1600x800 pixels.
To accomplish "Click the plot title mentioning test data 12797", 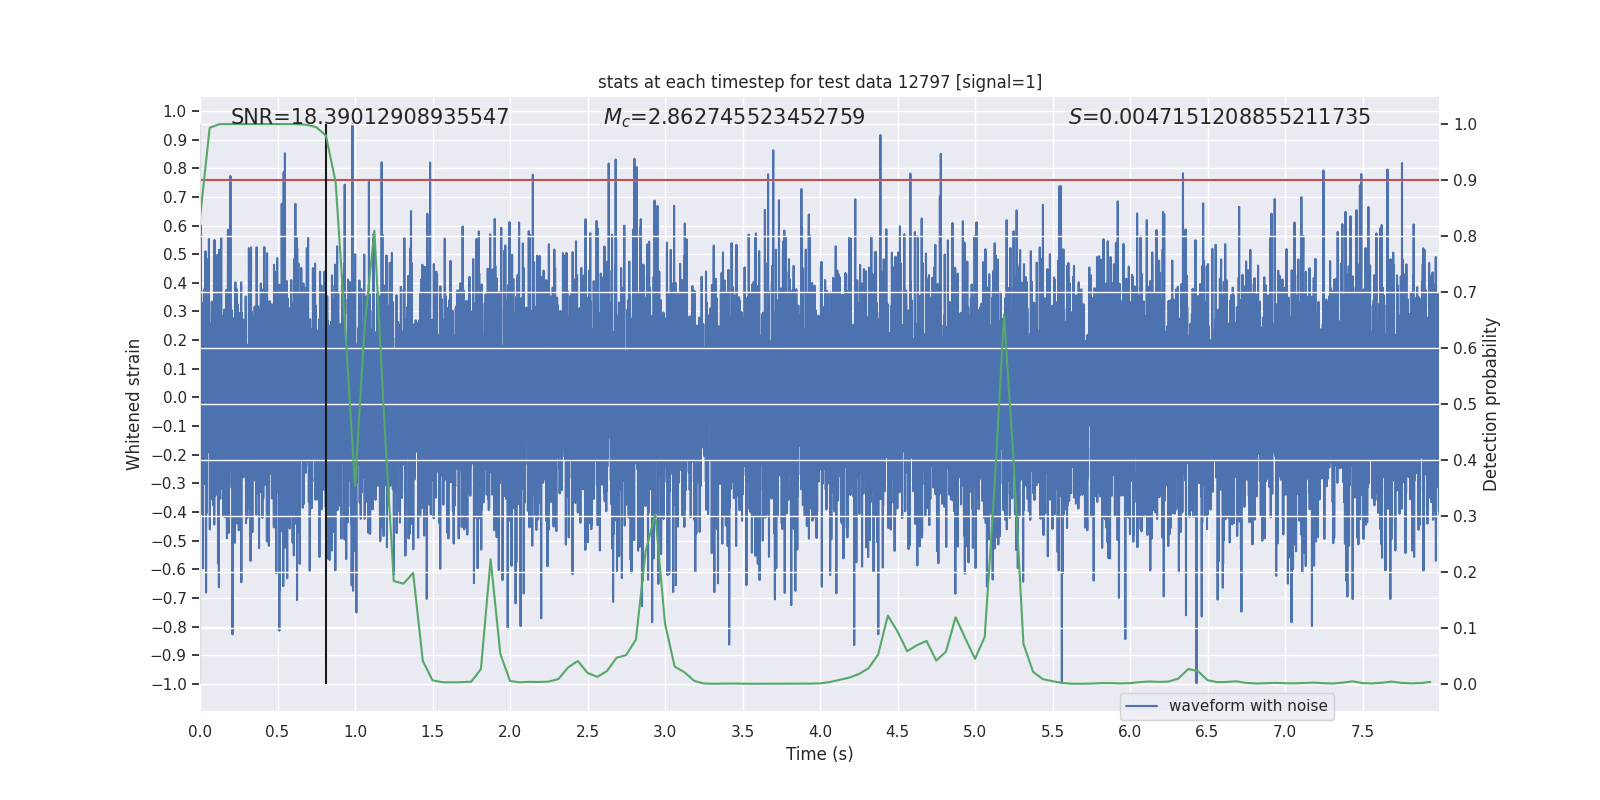I will [x=820, y=82].
